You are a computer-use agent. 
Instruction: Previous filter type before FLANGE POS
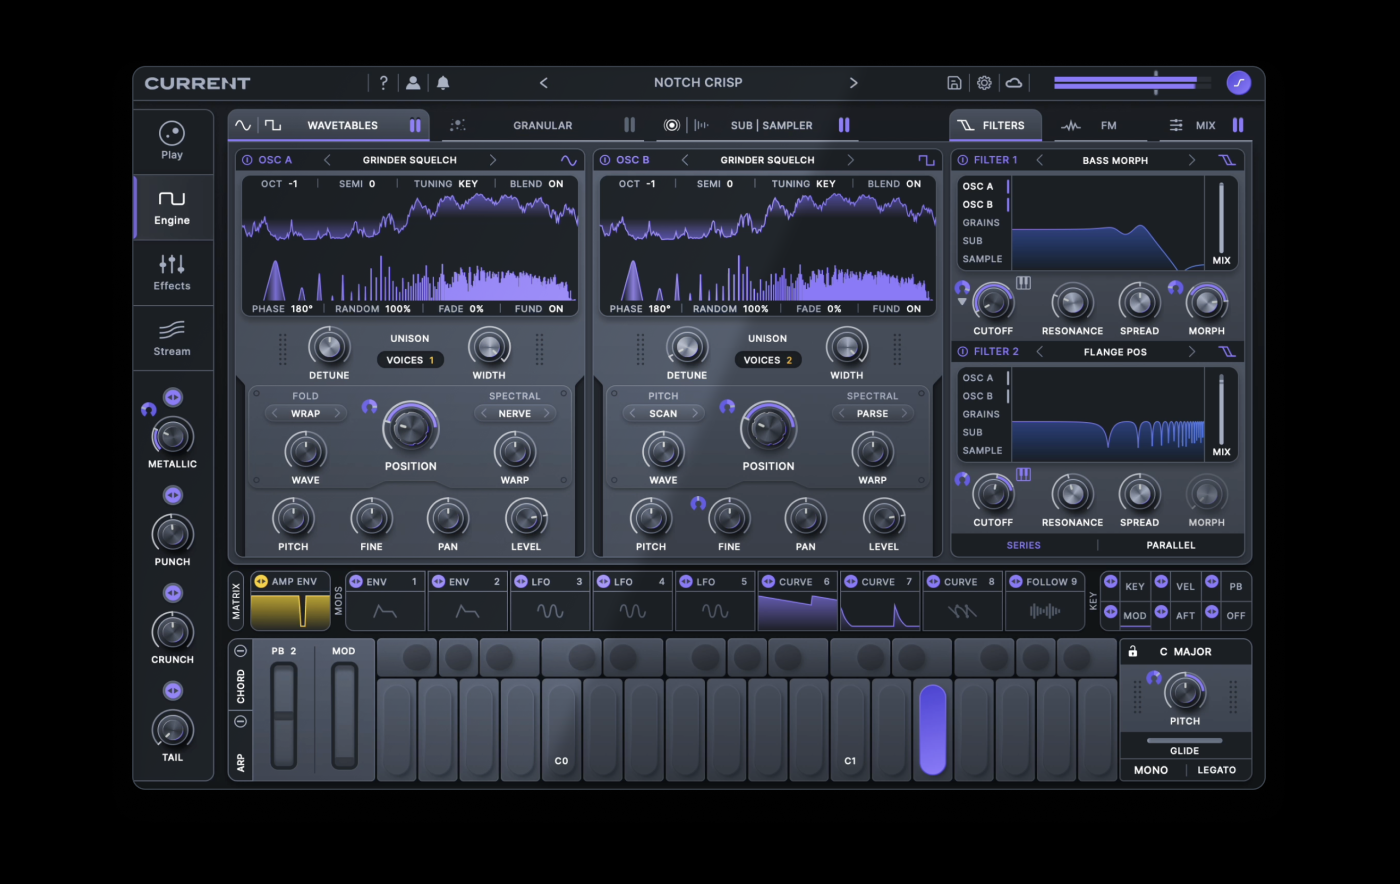(x=1039, y=352)
